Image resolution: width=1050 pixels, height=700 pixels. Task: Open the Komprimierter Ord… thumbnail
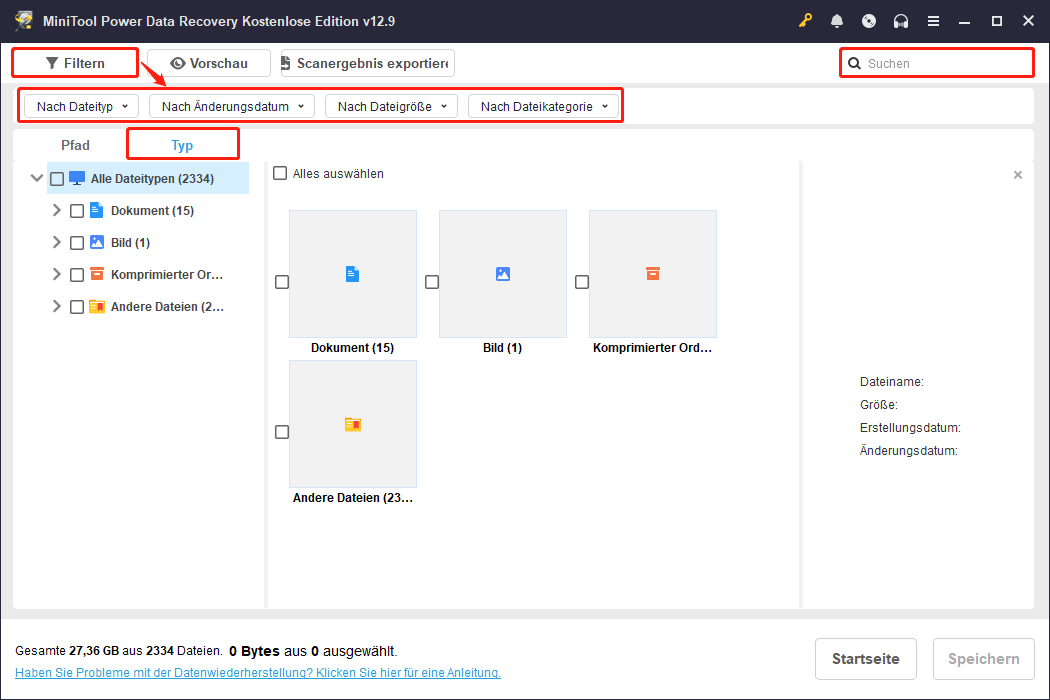tap(653, 274)
